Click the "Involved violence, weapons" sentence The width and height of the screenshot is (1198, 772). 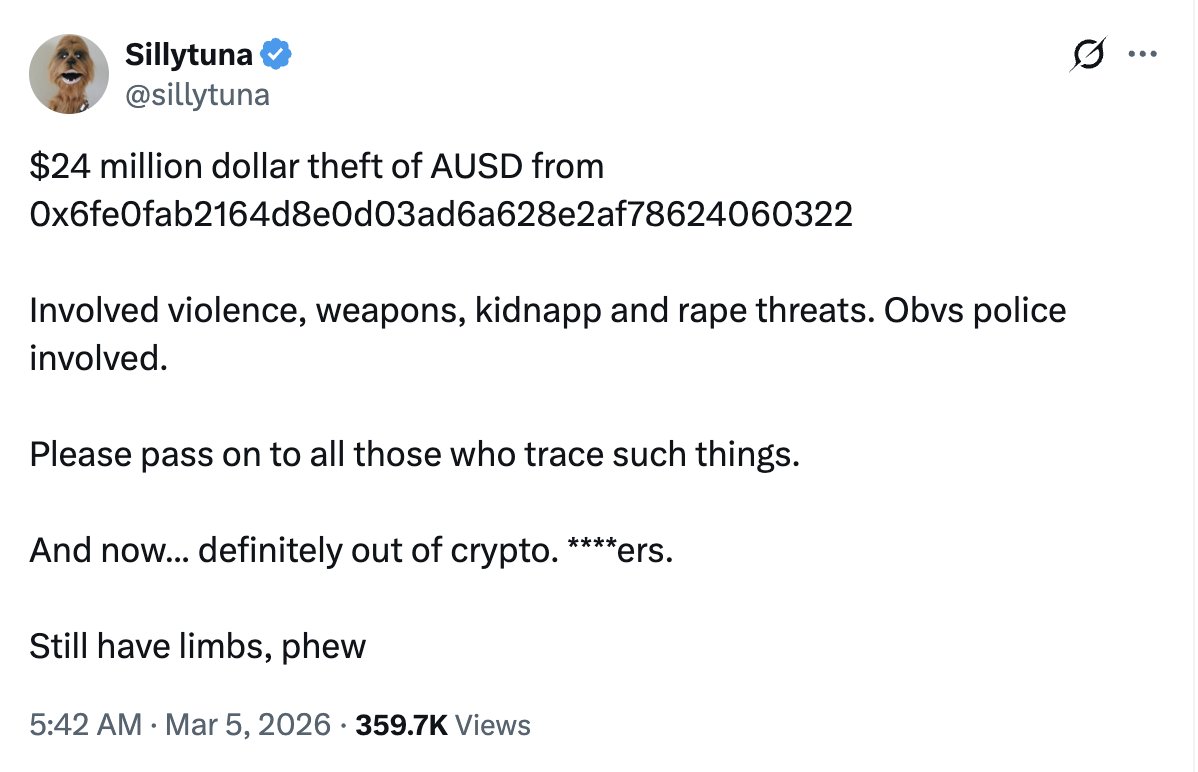[250, 310]
